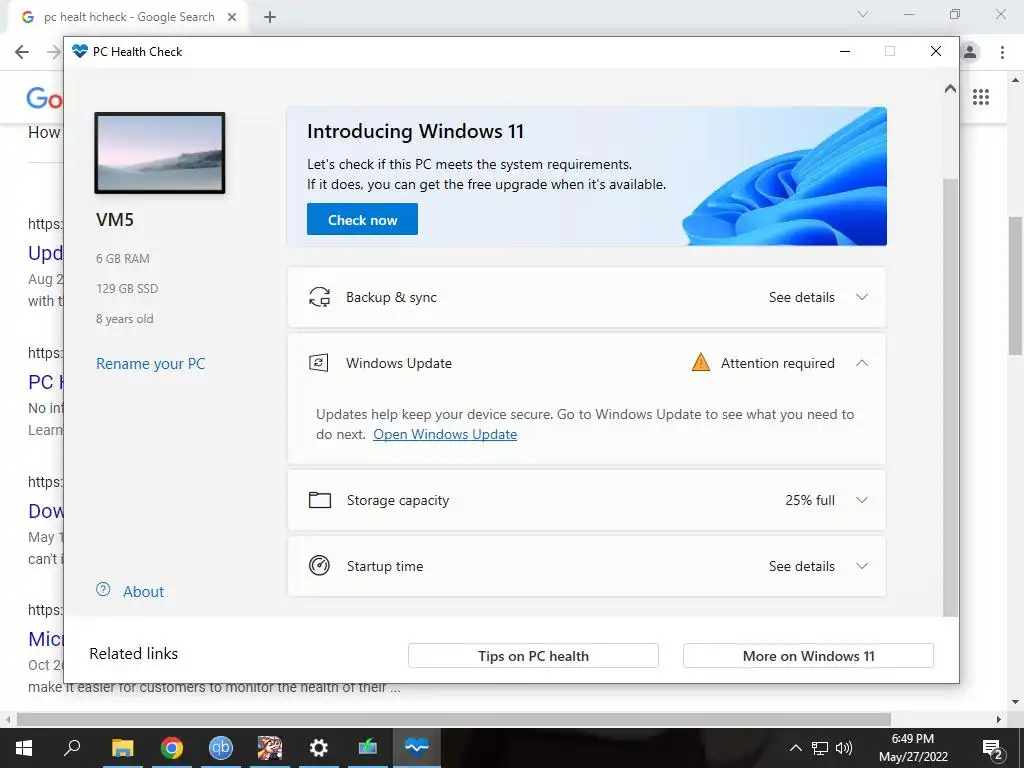The height and width of the screenshot is (768, 1024).
Task: Click the Check now button
Action: [362, 219]
